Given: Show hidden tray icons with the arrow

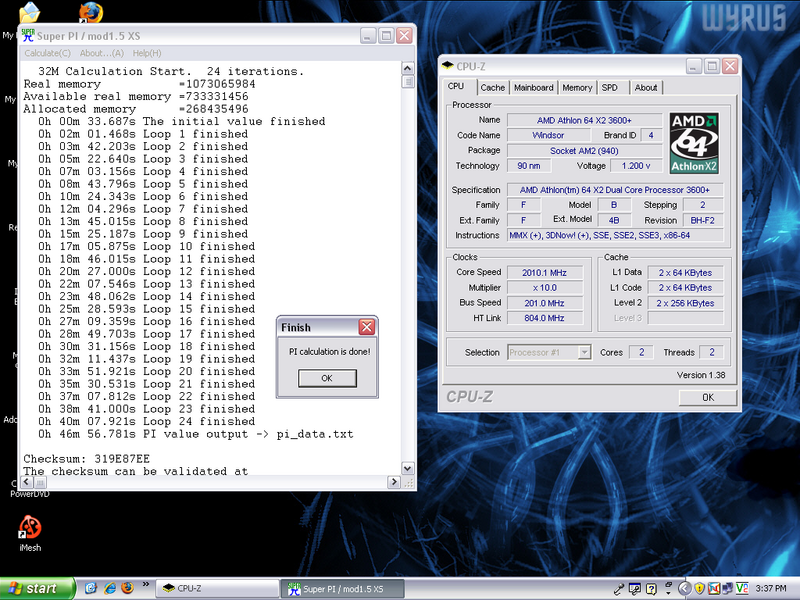Looking at the screenshot, I should [x=684, y=589].
